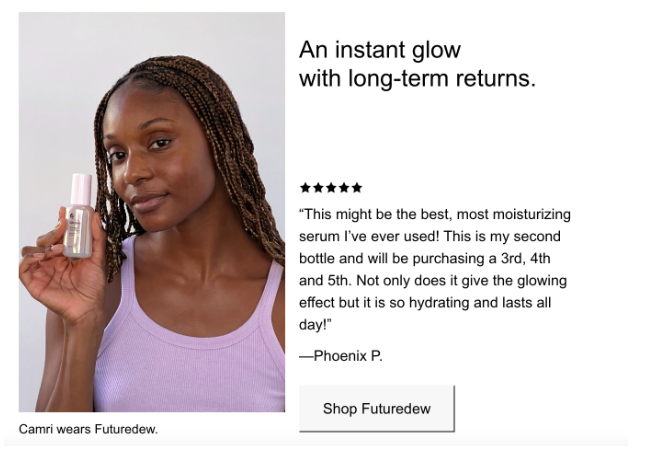This screenshot has width=649, height=457.
Task: Click the first star in the rating
Action: [305, 187]
